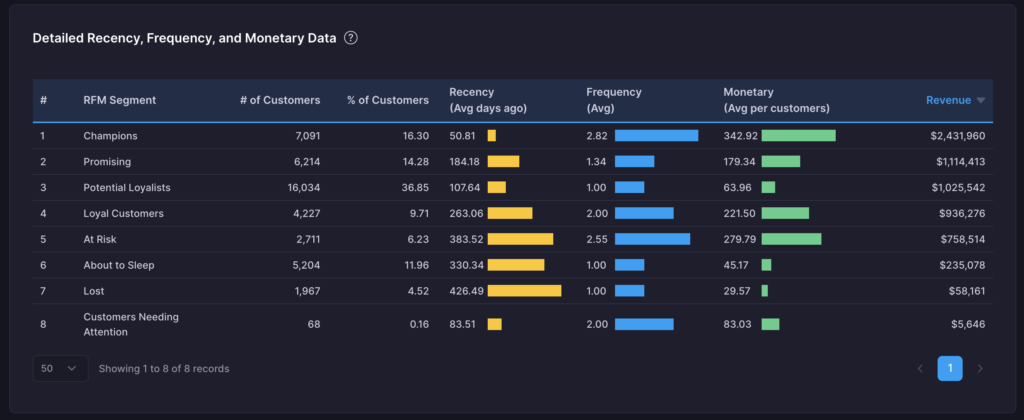Click the # index column header

[43, 101]
